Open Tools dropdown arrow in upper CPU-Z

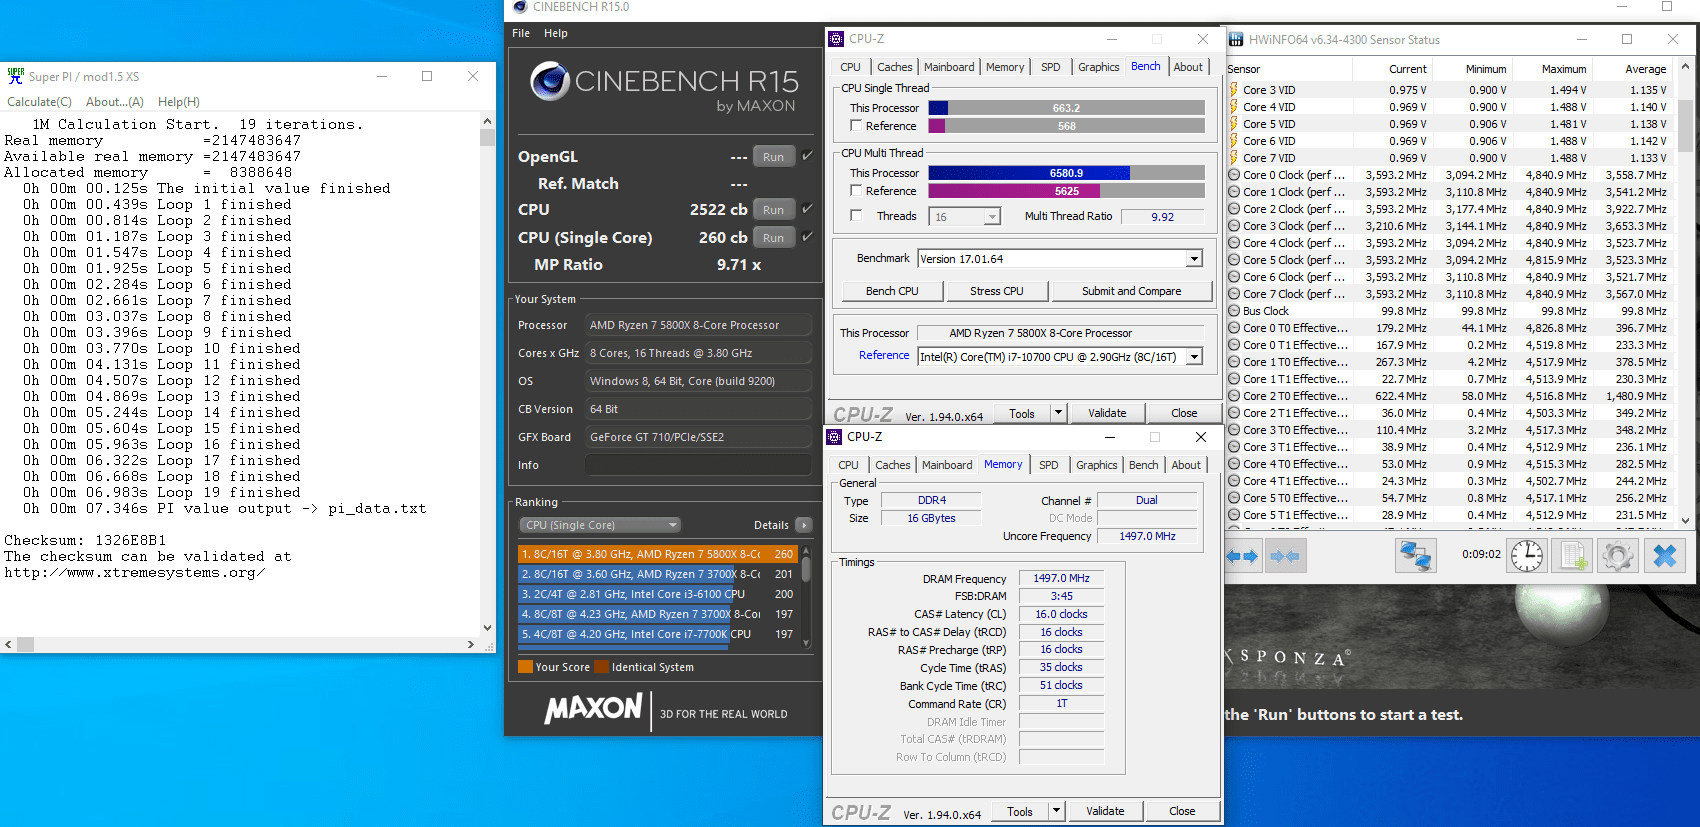tap(1057, 413)
